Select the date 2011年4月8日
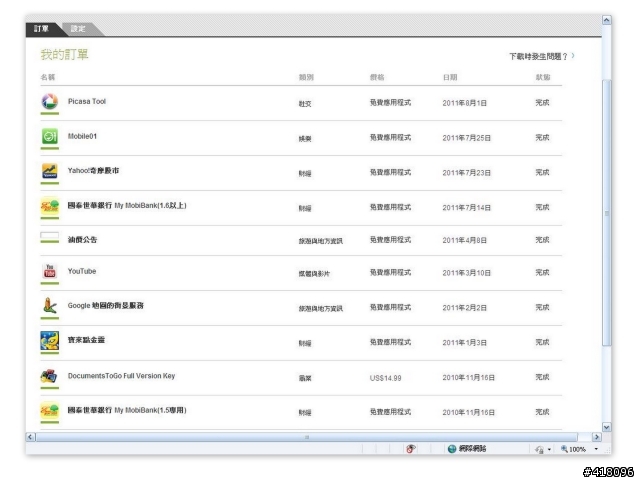 [x=464, y=240]
